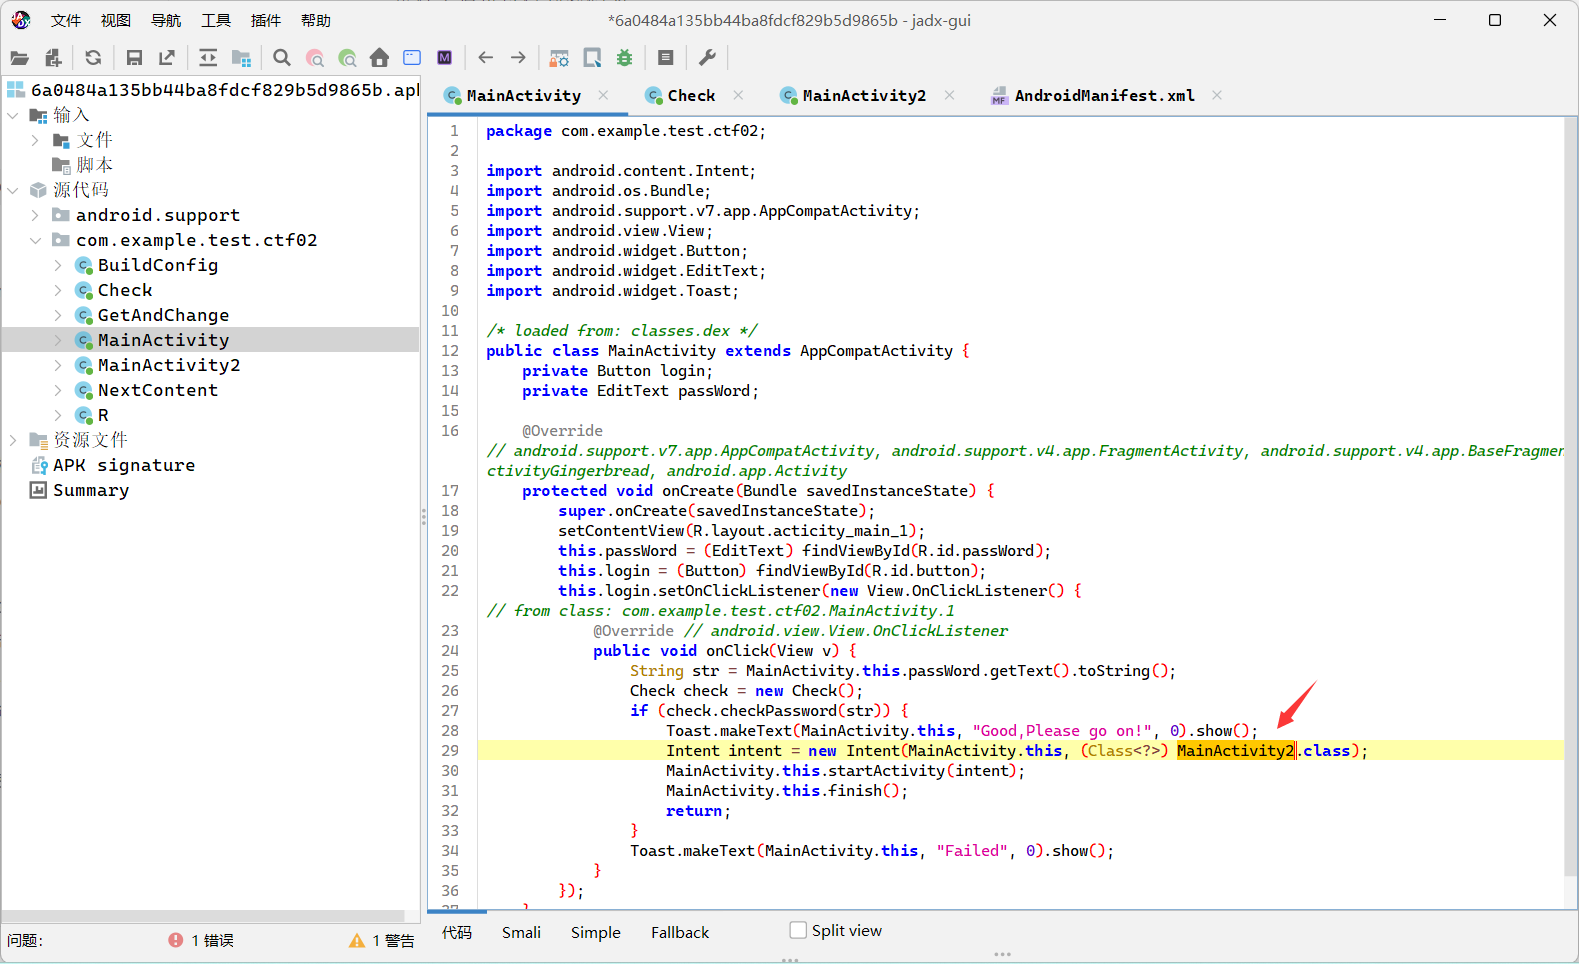Image resolution: width=1579 pixels, height=964 pixels.
Task: Click the open file folder icon
Action: pos(19,58)
